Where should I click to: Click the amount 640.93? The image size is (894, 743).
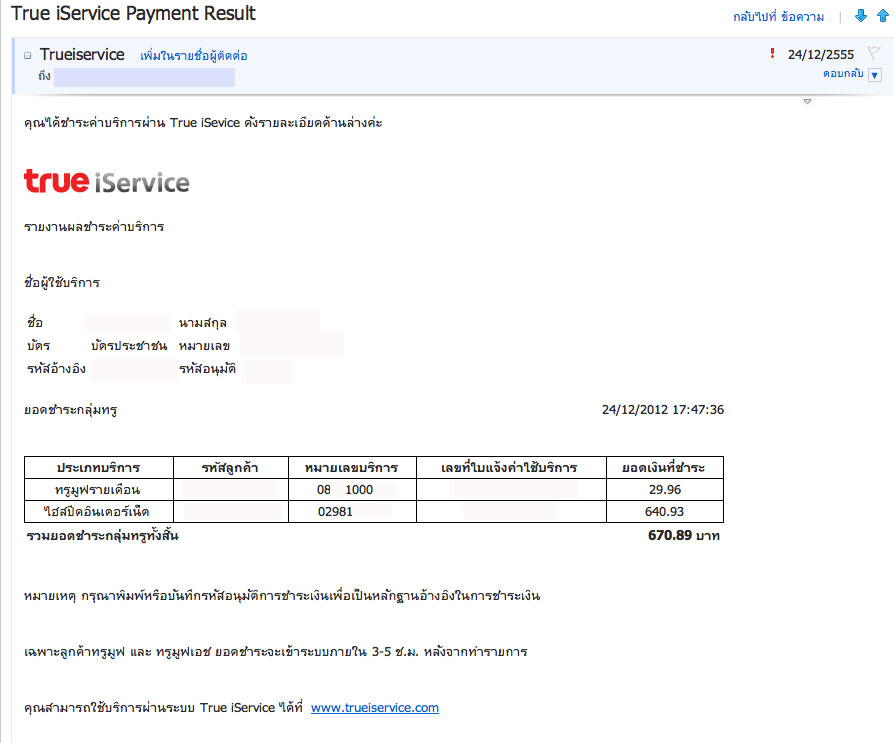(x=664, y=511)
